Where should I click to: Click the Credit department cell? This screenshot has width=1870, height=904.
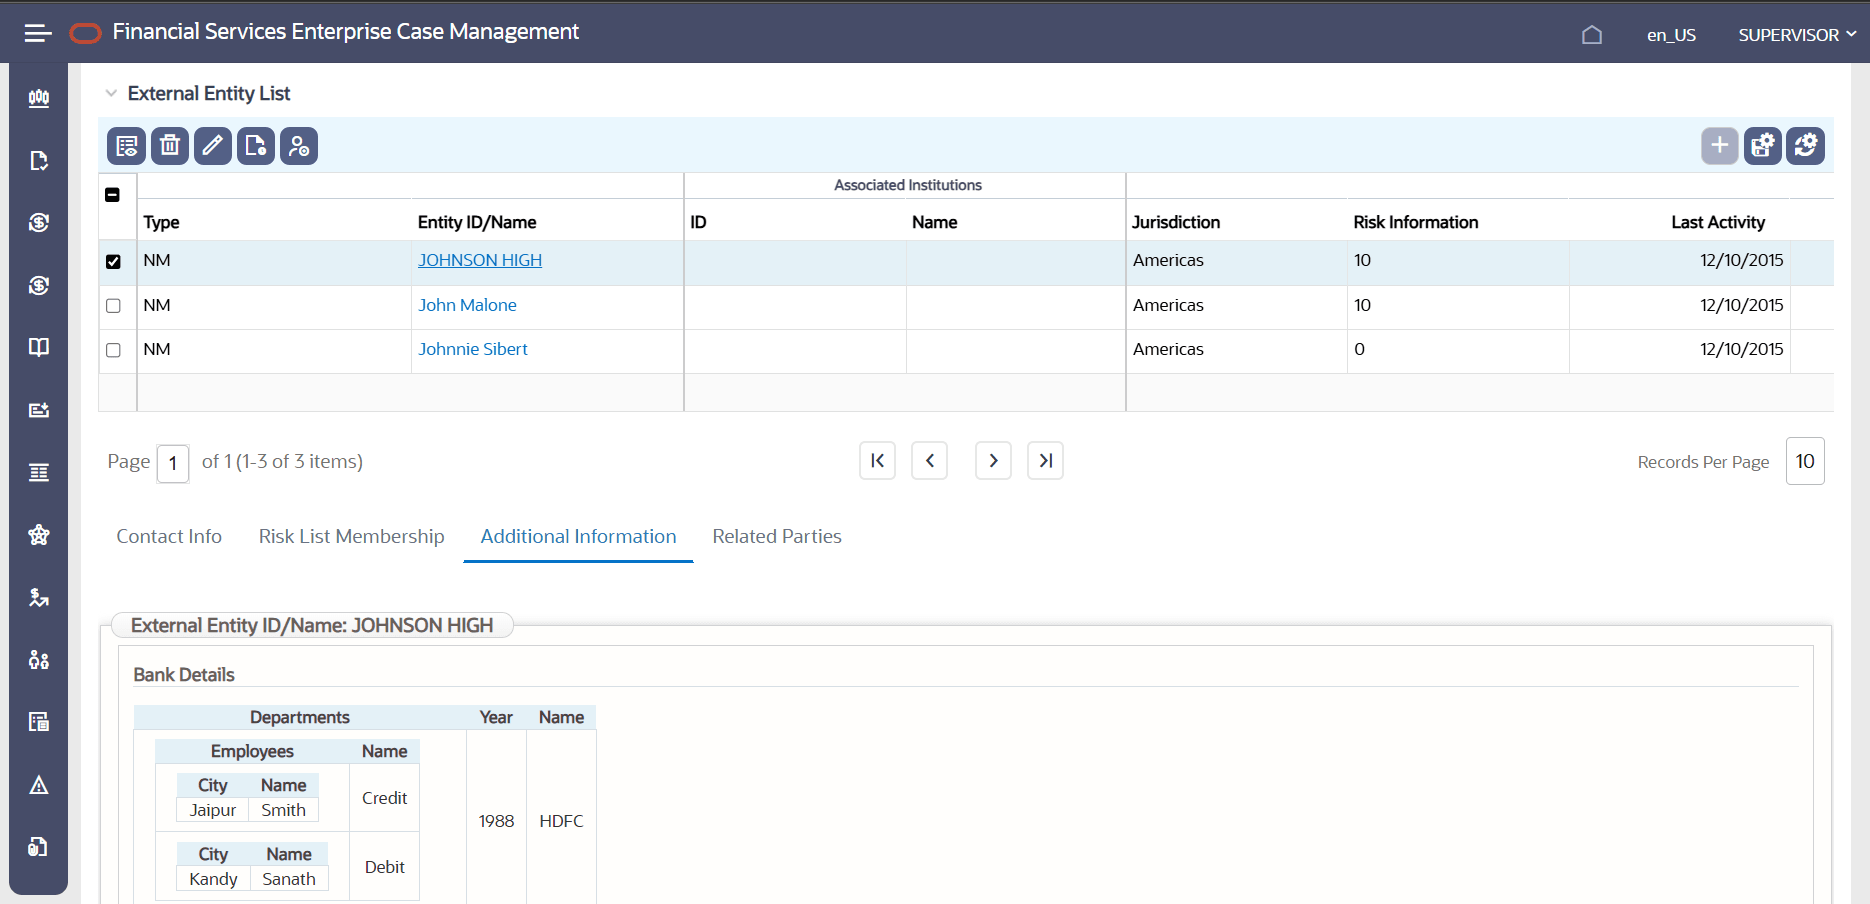384,798
